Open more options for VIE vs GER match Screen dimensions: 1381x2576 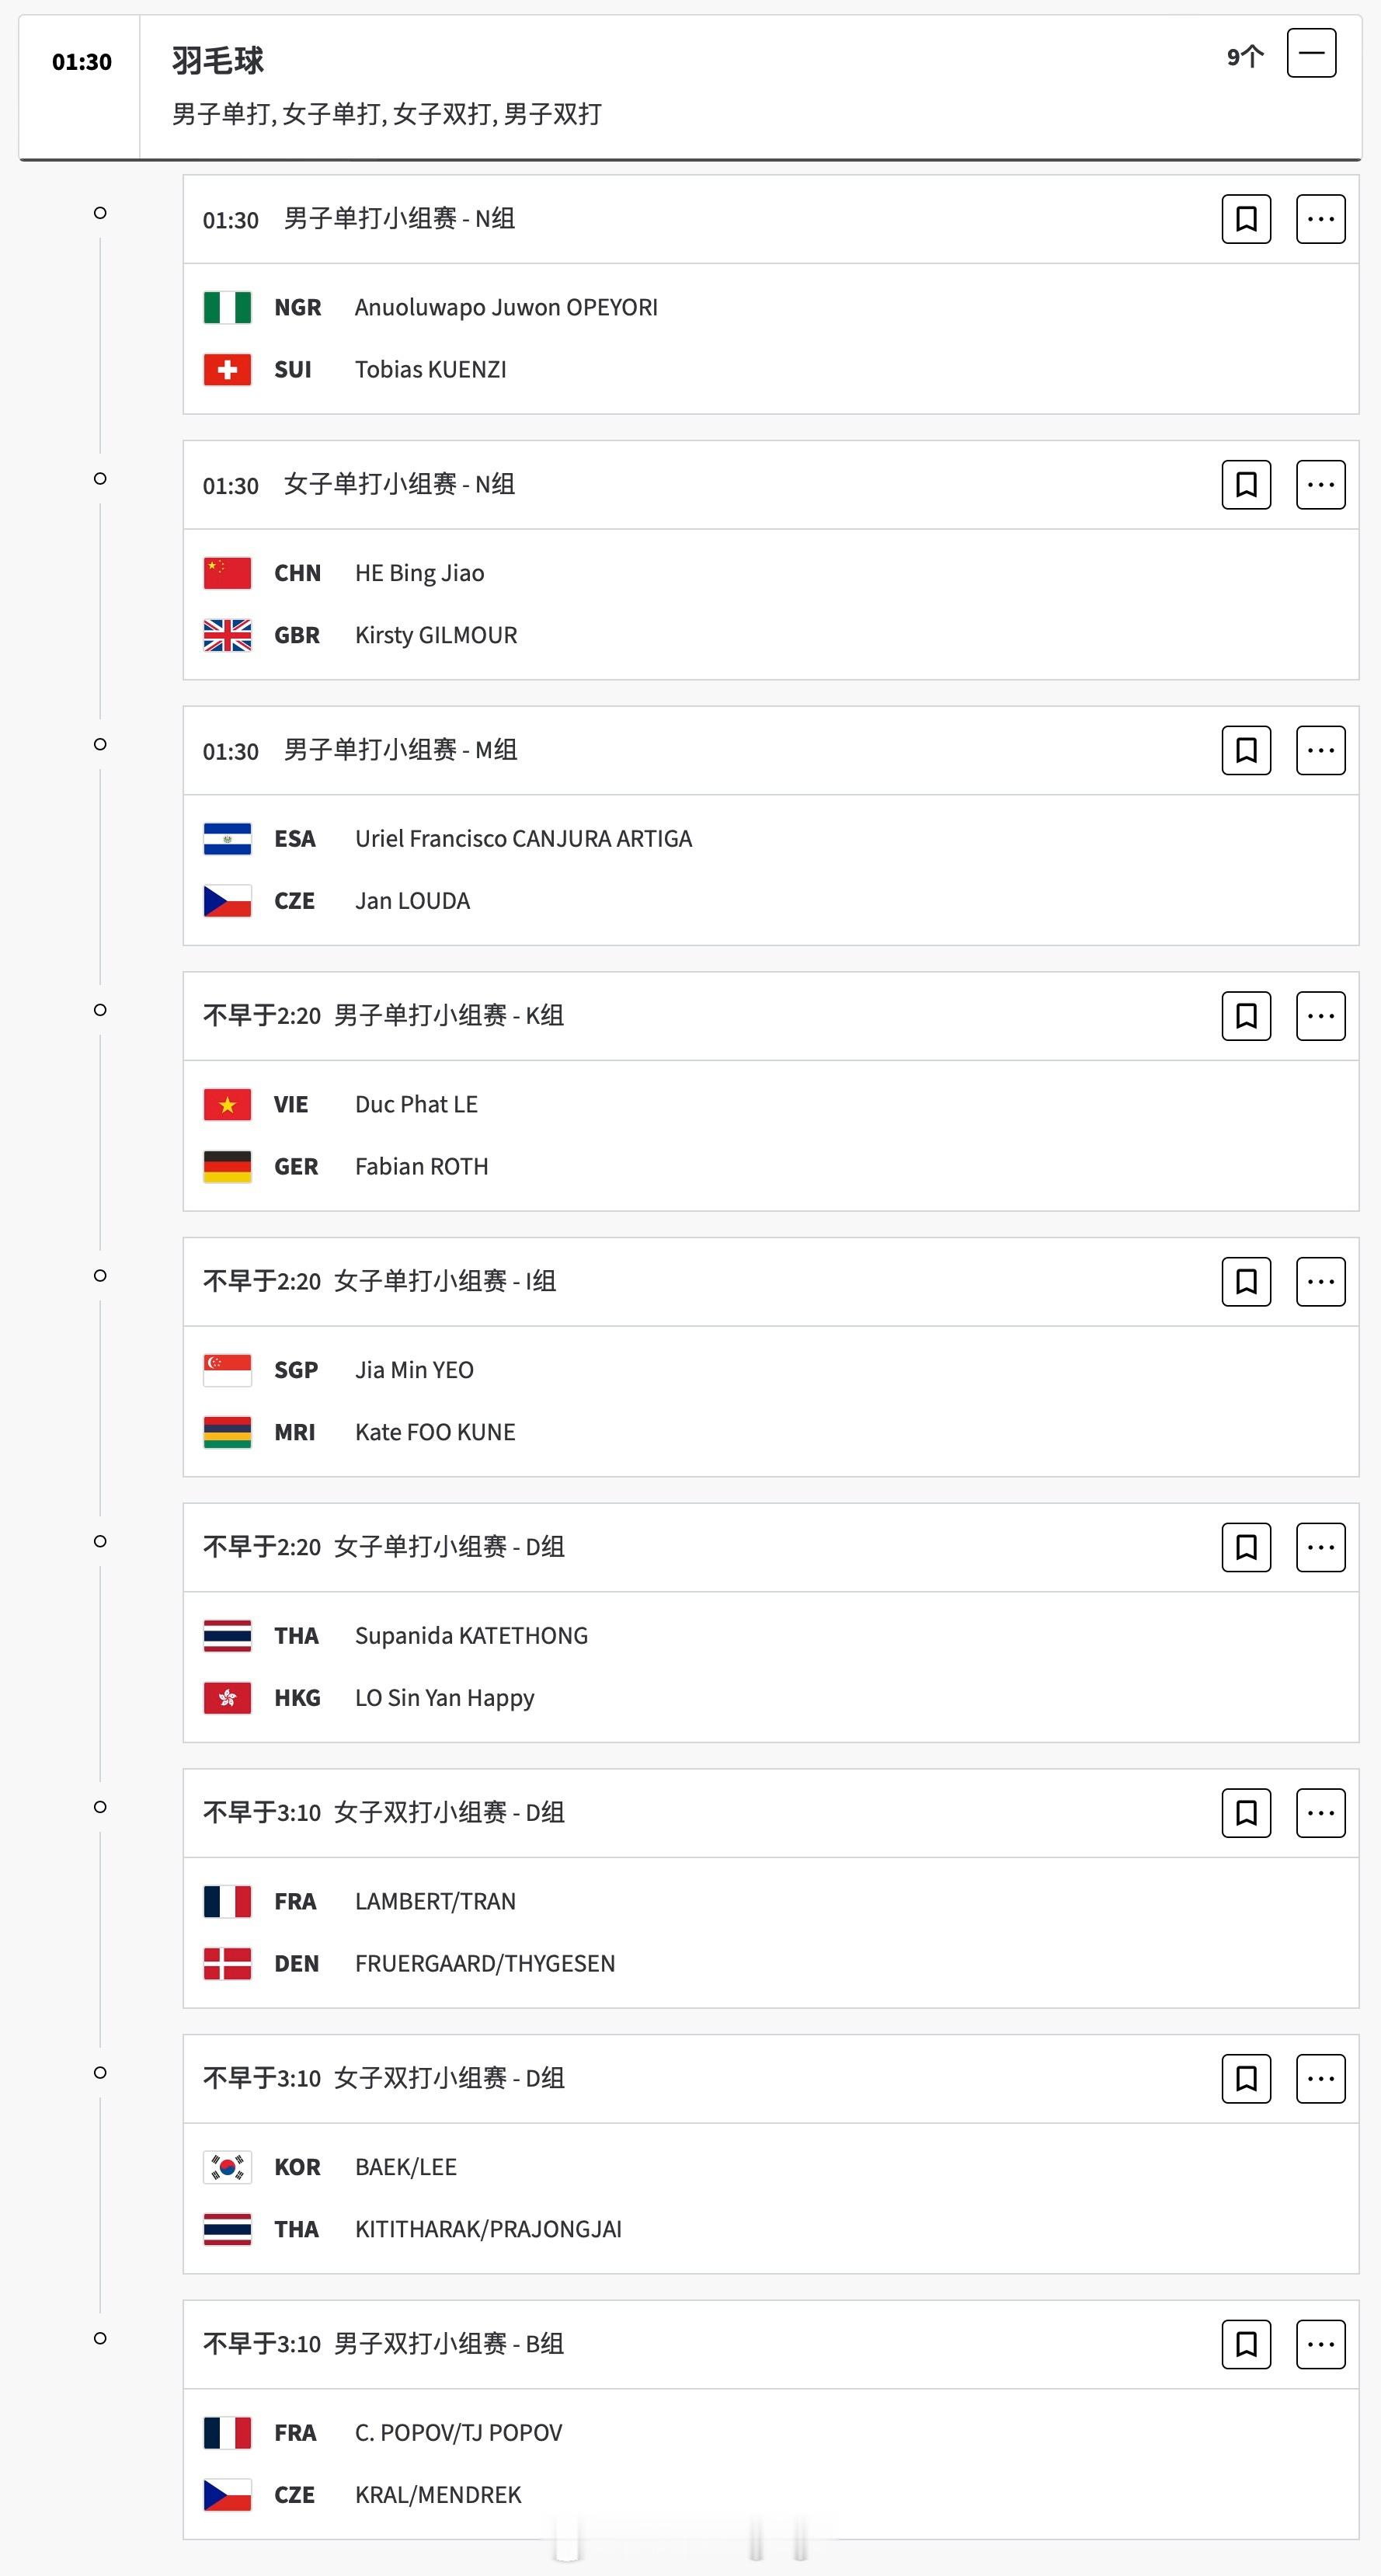pos(1320,1016)
